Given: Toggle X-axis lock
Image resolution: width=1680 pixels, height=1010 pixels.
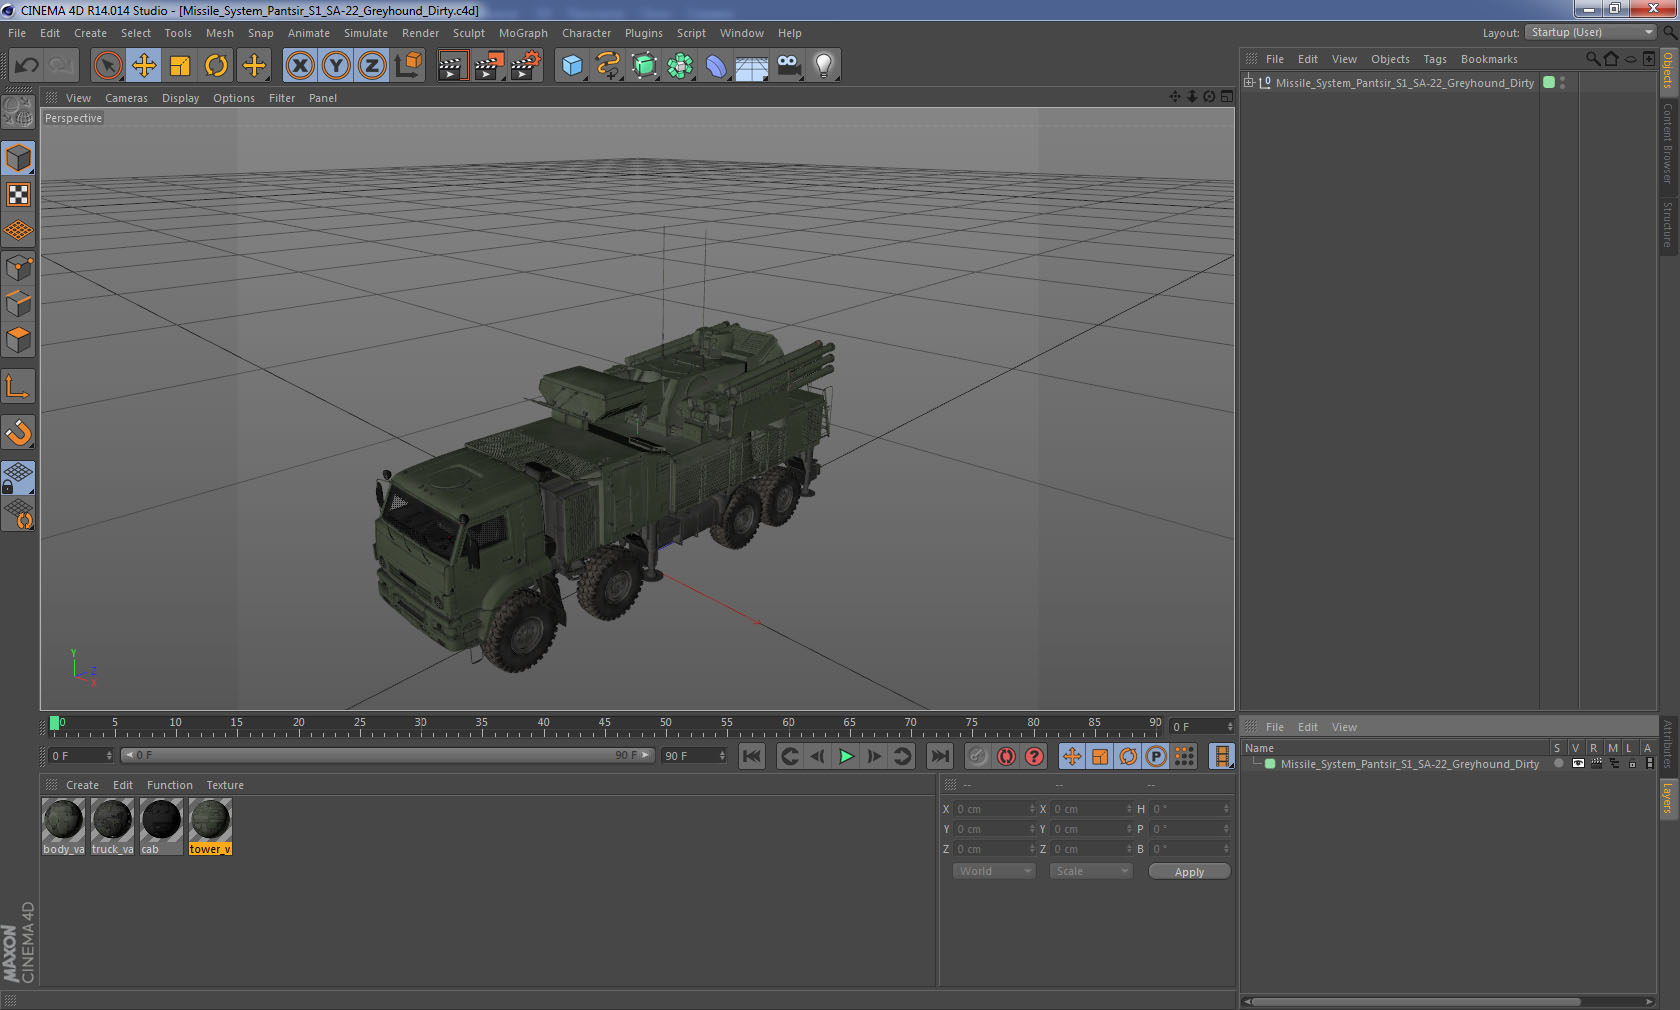Looking at the screenshot, I should [299, 66].
